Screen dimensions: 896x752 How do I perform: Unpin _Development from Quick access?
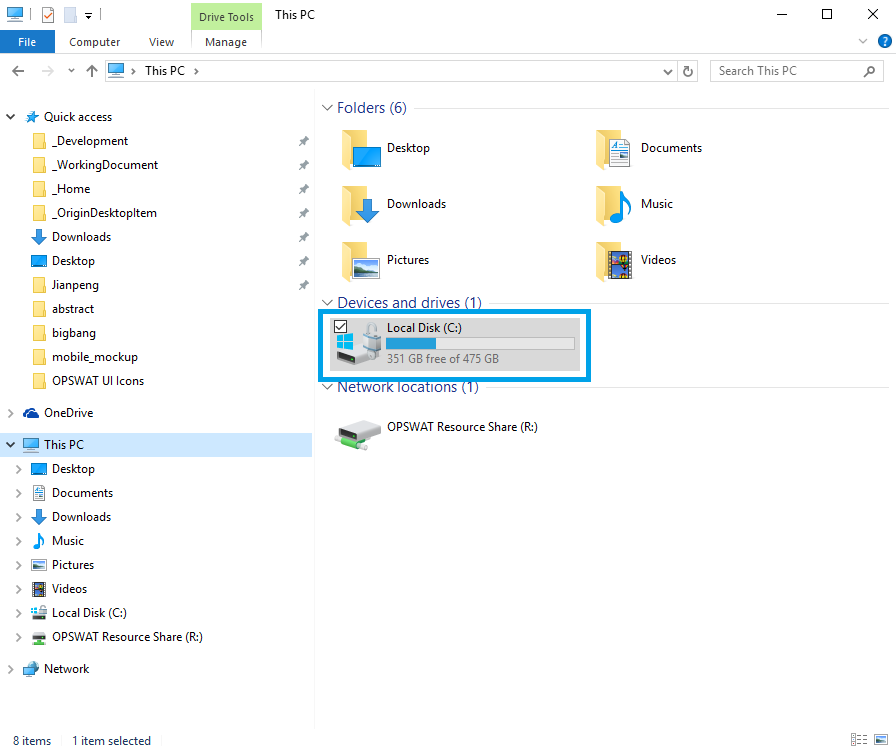pyautogui.click(x=303, y=141)
